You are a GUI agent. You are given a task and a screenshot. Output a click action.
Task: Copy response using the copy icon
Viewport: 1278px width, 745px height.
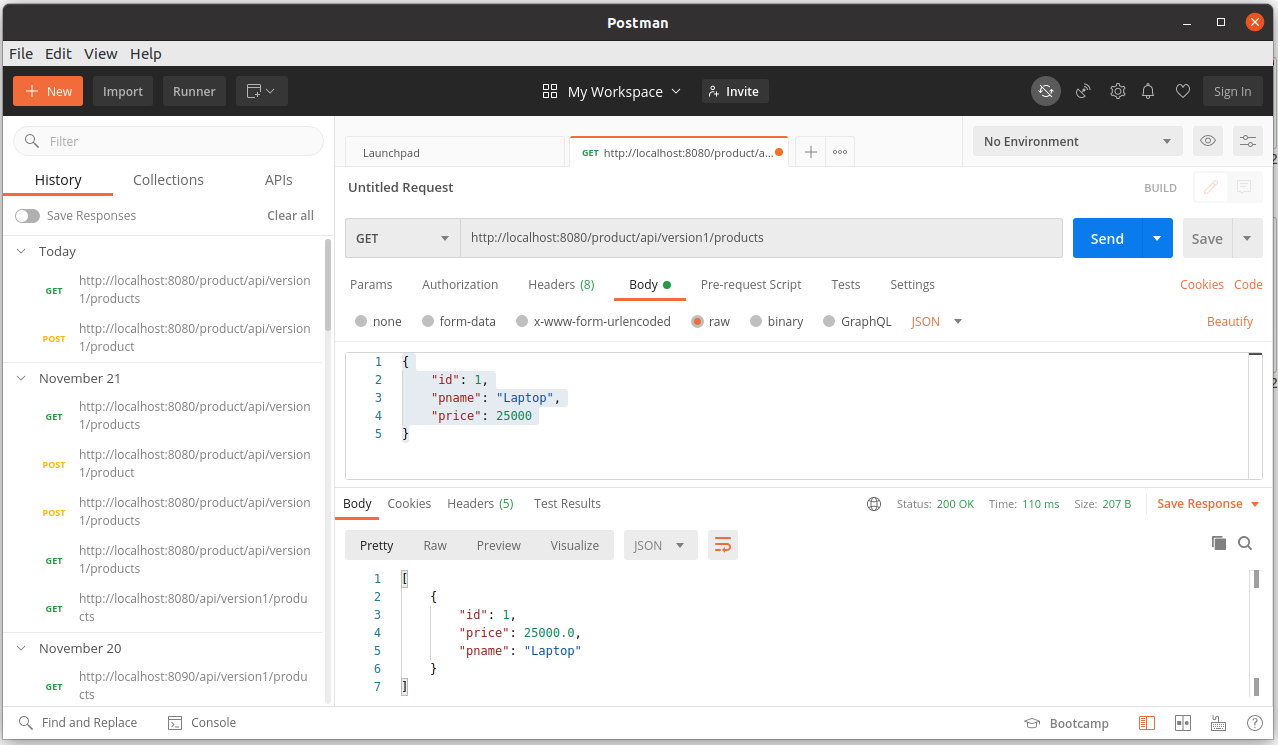tap(1218, 543)
